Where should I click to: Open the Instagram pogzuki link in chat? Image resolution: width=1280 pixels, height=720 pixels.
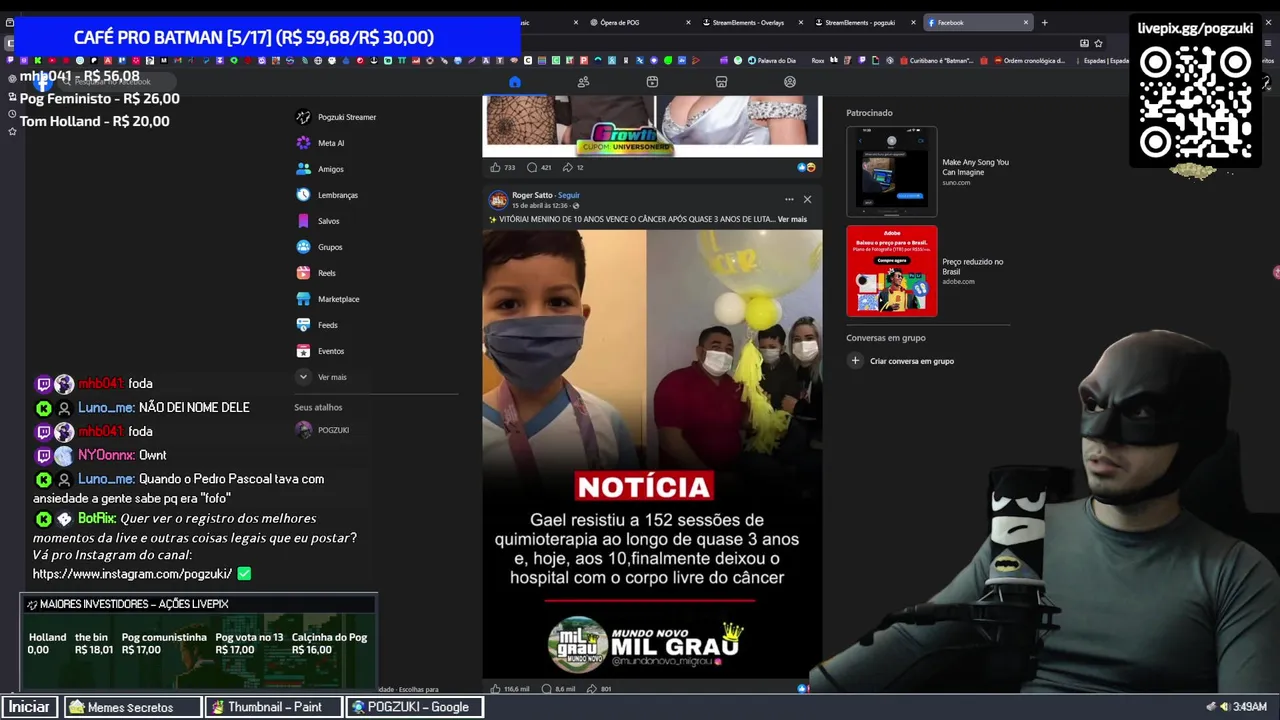point(132,574)
